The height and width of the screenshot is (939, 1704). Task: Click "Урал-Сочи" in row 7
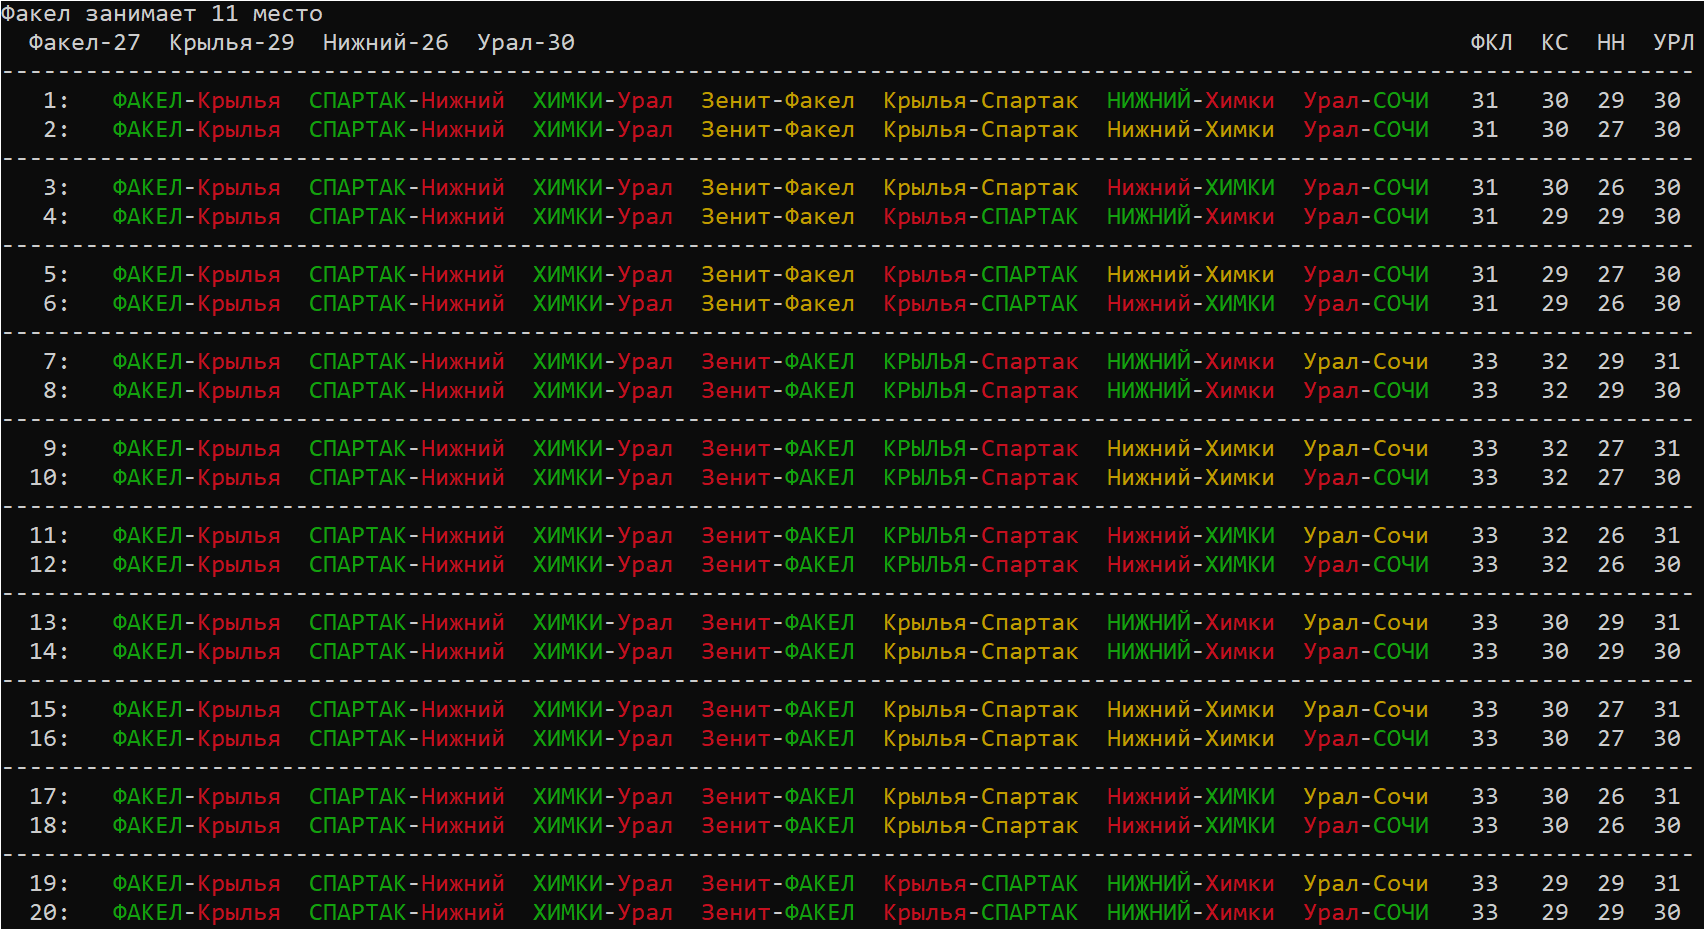tap(1366, 362)
